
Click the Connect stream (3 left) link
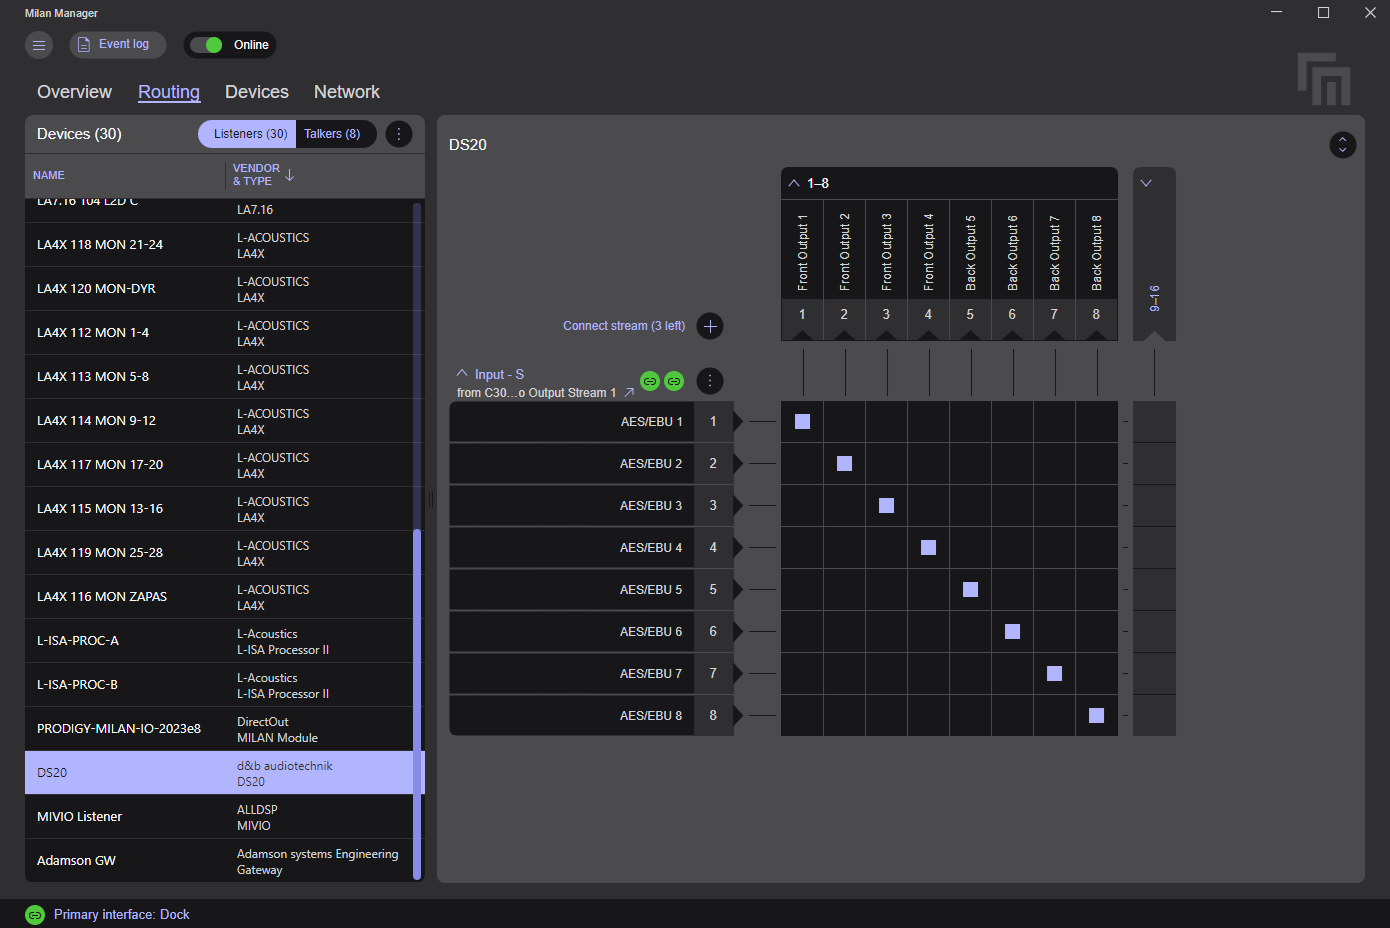(x=623, y=326)
